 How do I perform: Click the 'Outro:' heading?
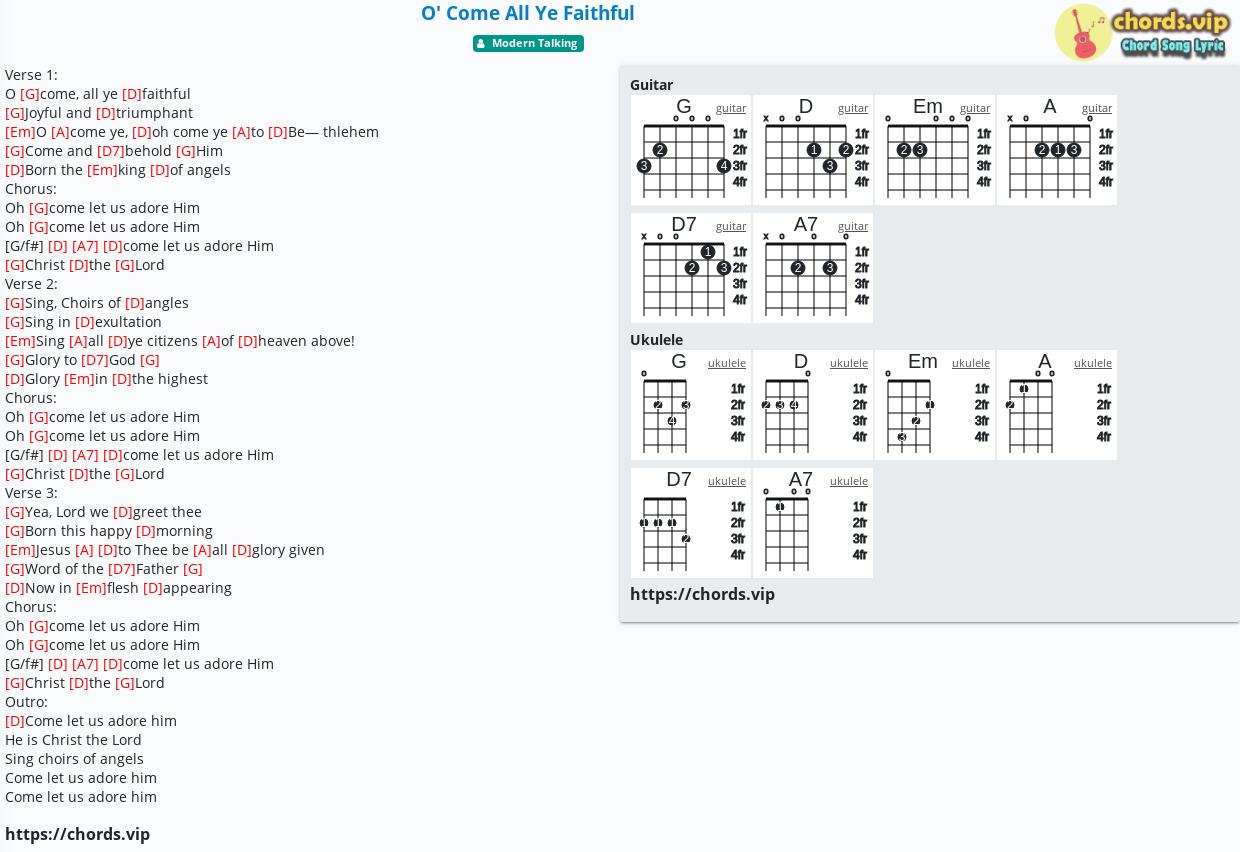click(x=26, y=702)
